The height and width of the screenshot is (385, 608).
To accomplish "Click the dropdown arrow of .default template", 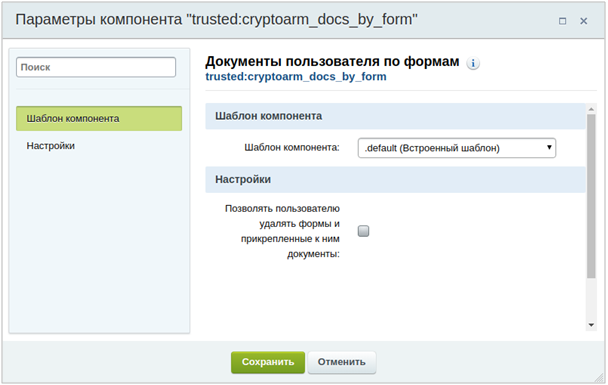I will pos(549,147).
